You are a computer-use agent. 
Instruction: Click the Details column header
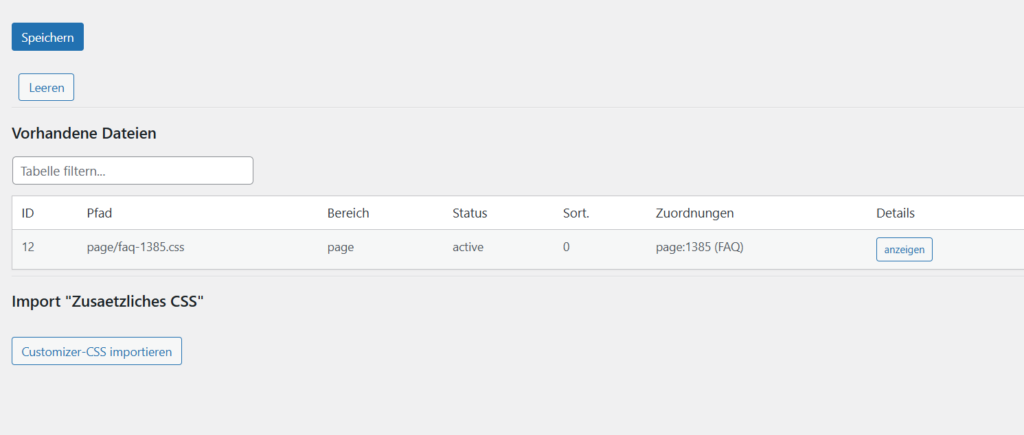(895, 213)
